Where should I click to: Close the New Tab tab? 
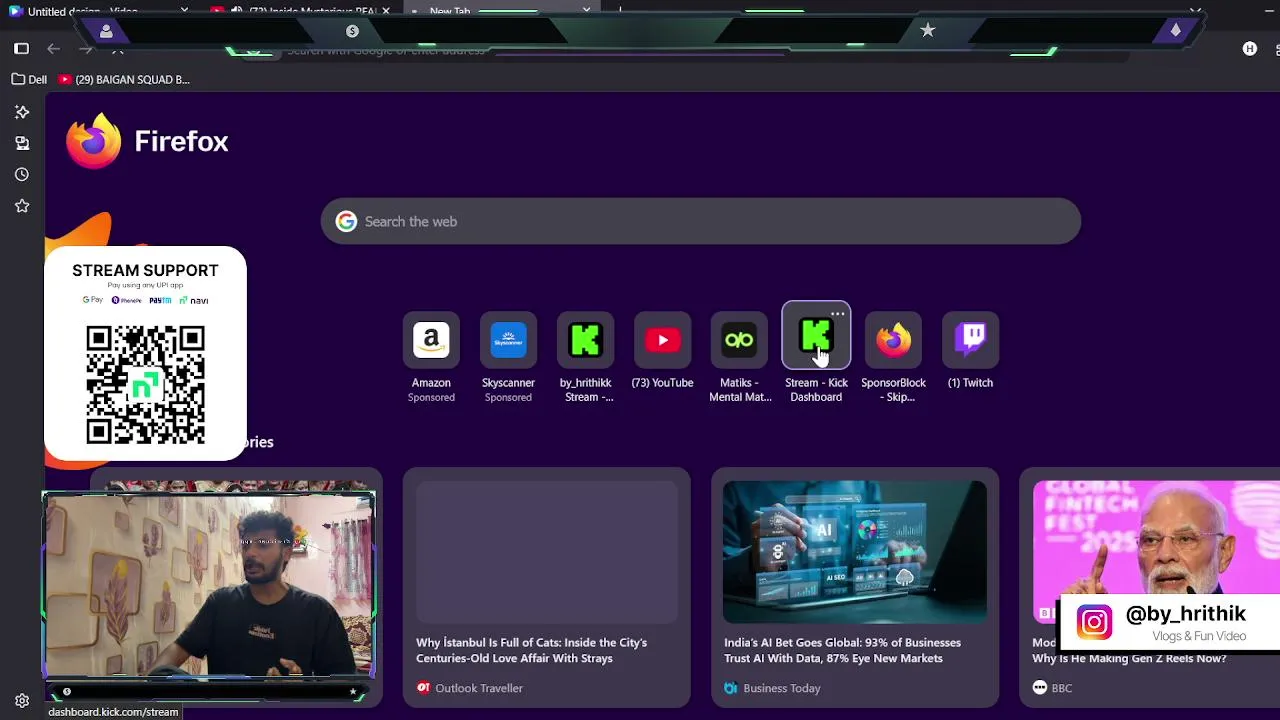tap(587, 11)
